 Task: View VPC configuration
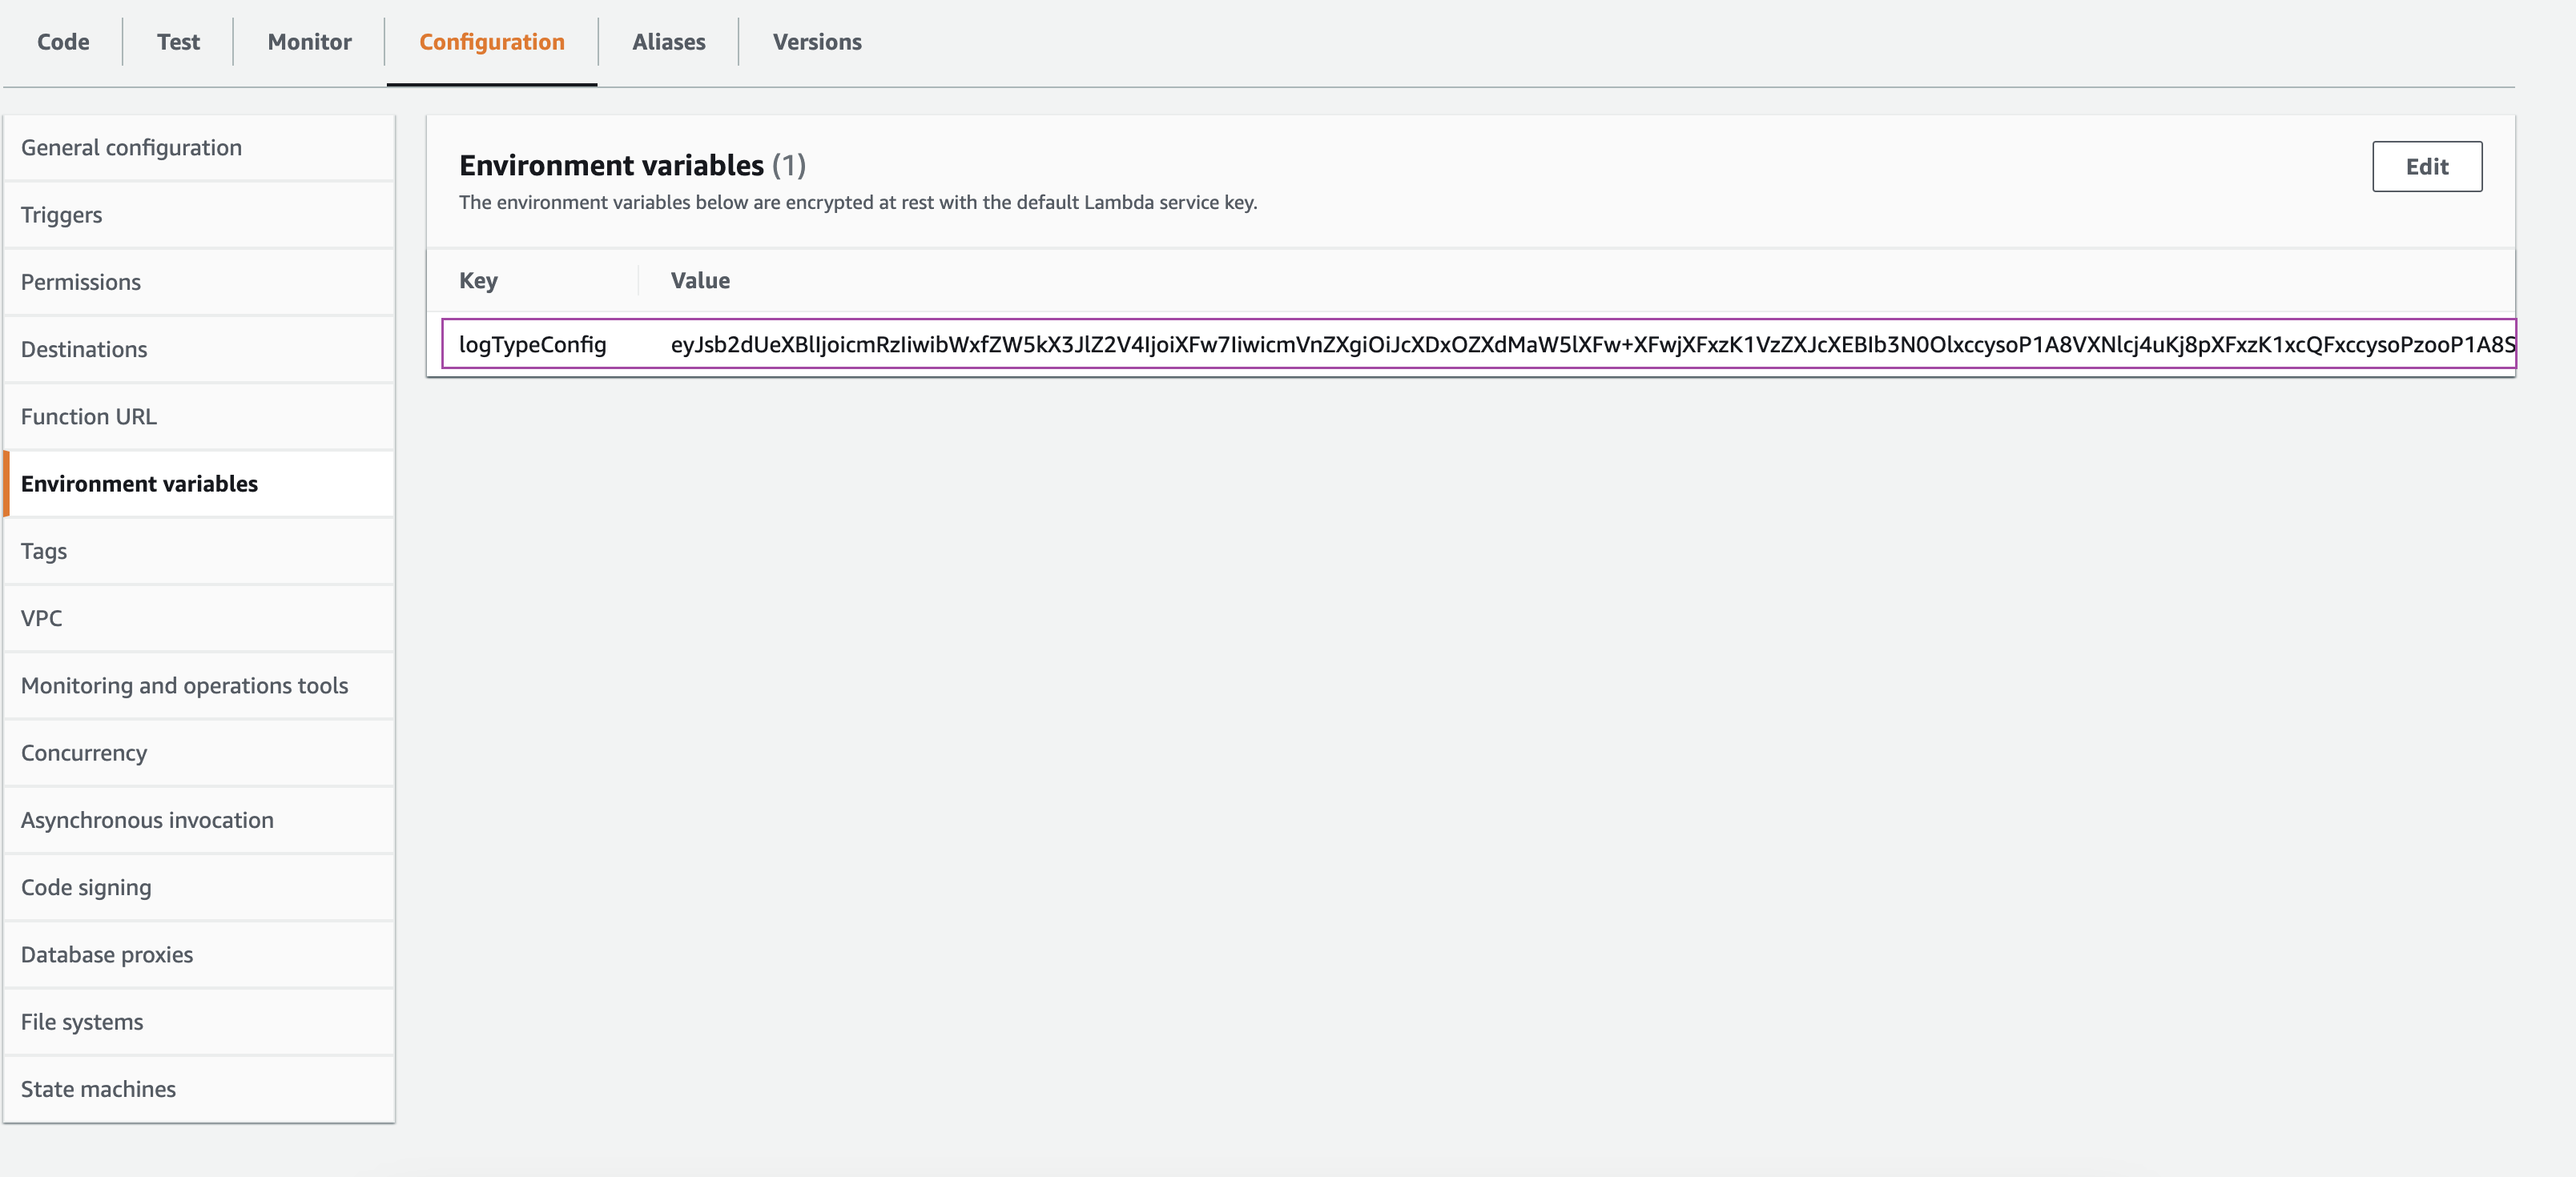[x=41, y=618]
